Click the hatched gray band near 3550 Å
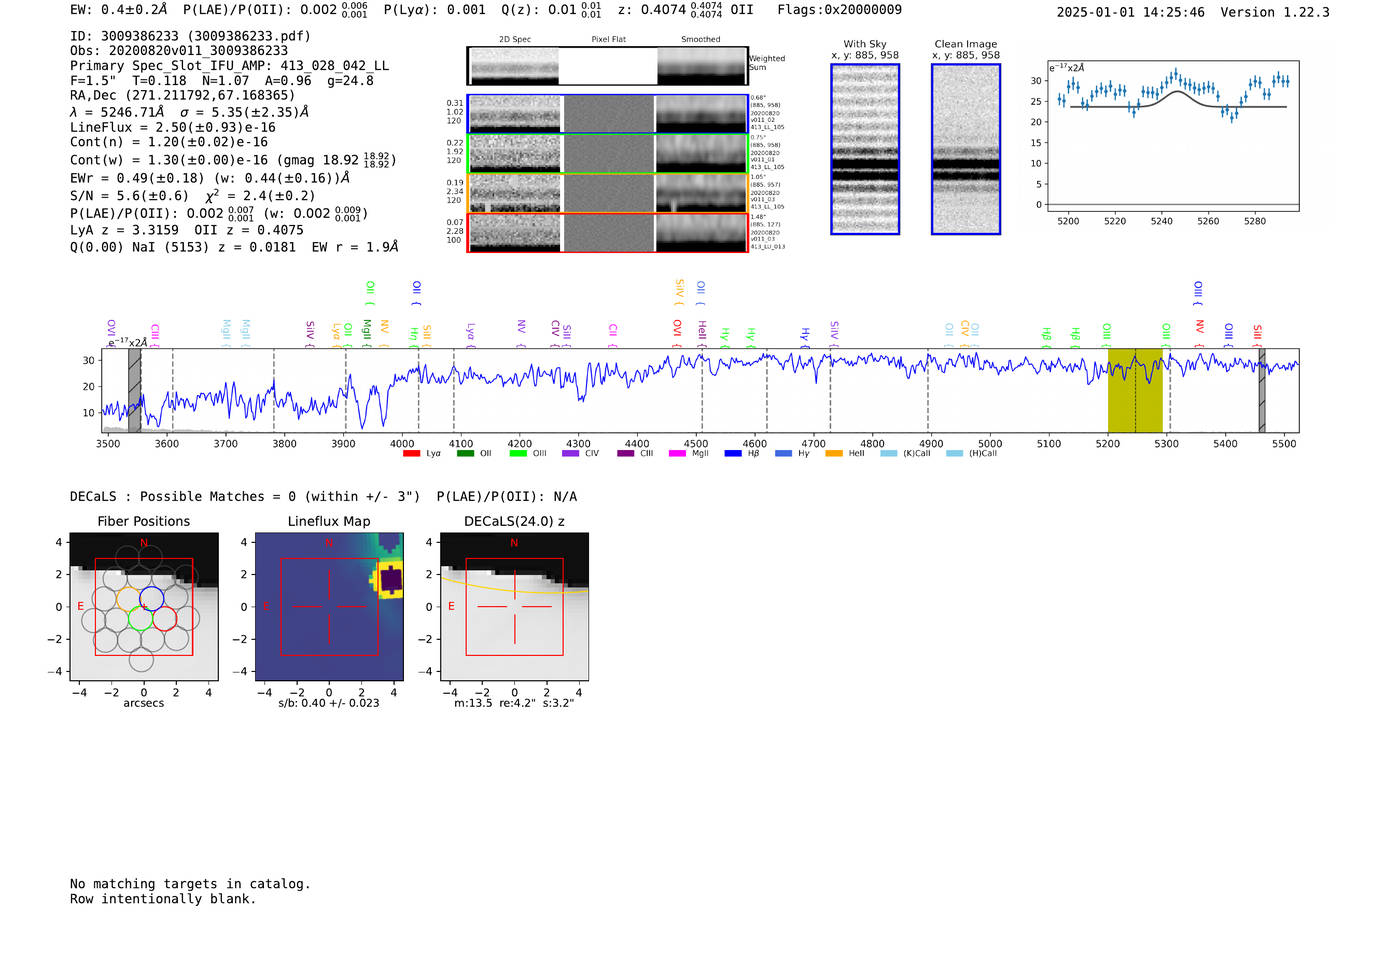Viewport: 1400px width, 953px height. (x=135, y=390)
